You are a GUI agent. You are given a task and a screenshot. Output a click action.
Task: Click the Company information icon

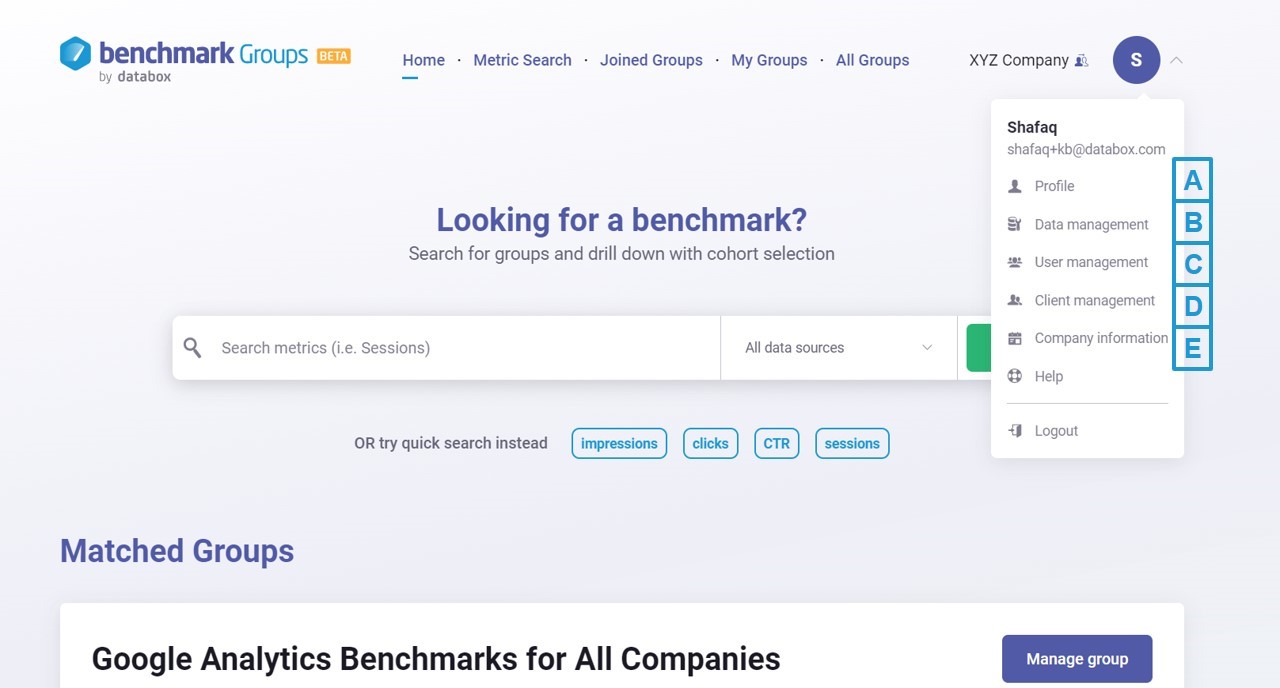click(x=1014, y=338)
